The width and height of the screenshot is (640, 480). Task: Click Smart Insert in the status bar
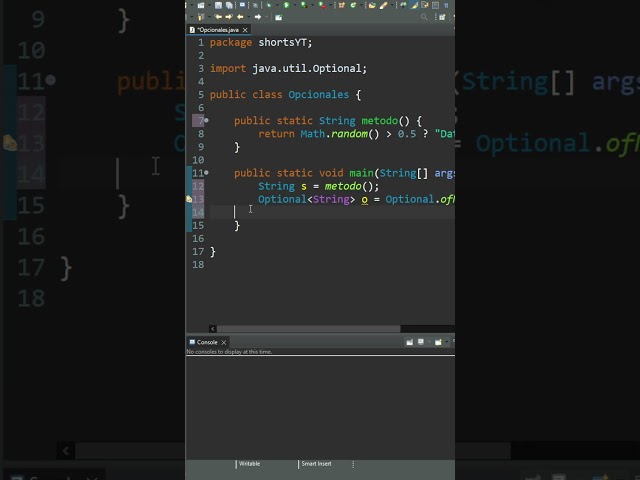316,464
